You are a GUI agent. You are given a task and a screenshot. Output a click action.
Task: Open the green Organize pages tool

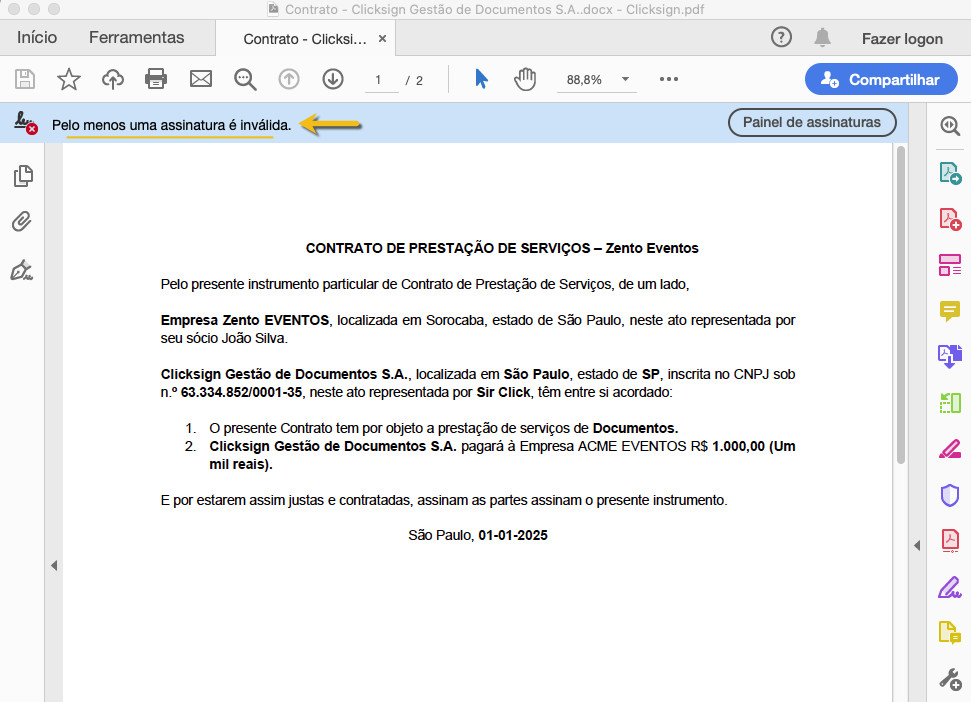950,403
